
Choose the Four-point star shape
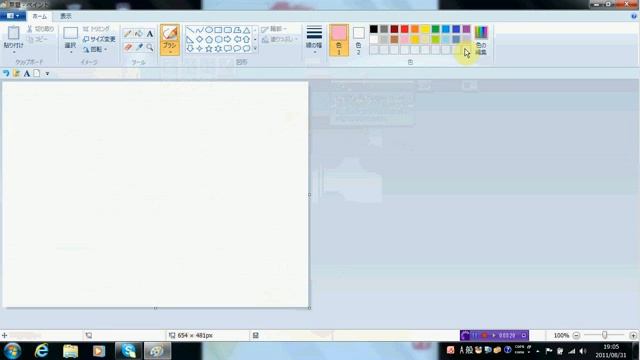199,49
